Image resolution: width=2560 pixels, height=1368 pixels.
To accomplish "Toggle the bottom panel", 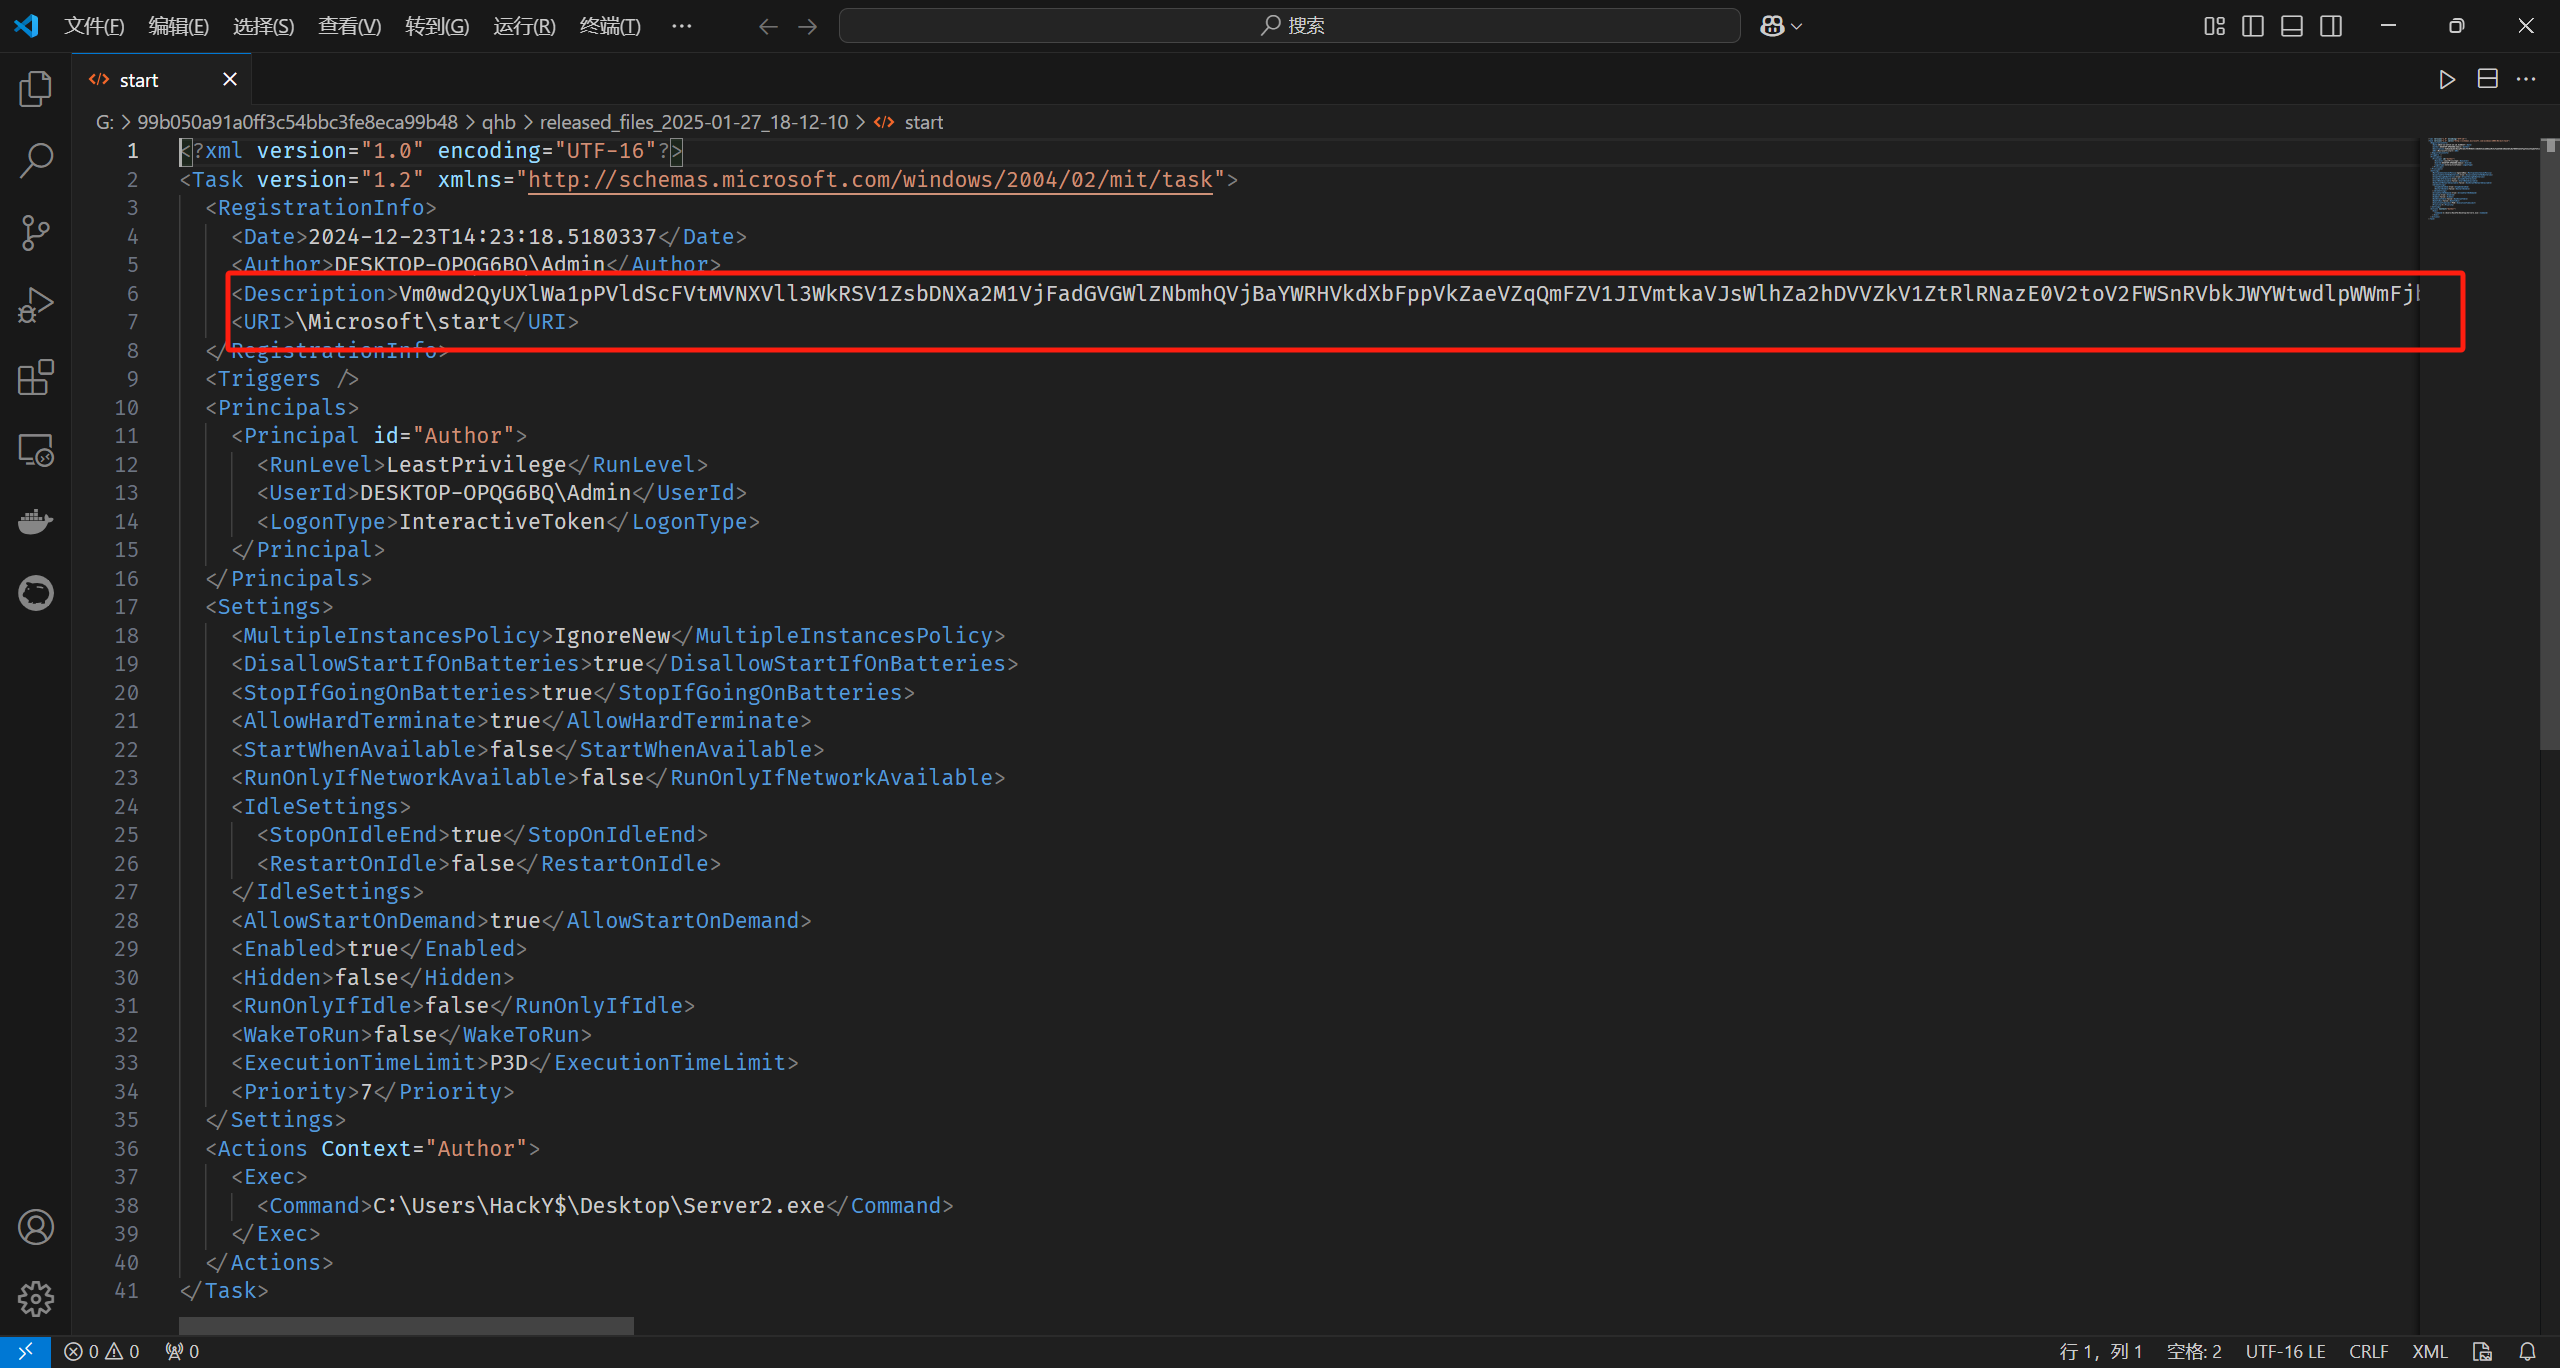I will (2292, 26).
